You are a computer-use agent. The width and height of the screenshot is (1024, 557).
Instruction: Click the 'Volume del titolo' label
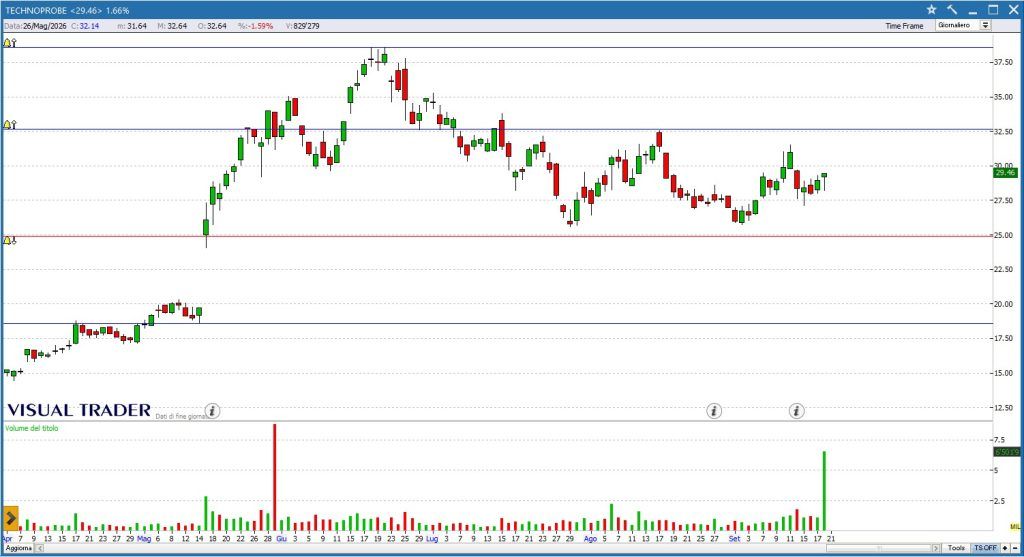pyautogui.click(x=31, y=428)
